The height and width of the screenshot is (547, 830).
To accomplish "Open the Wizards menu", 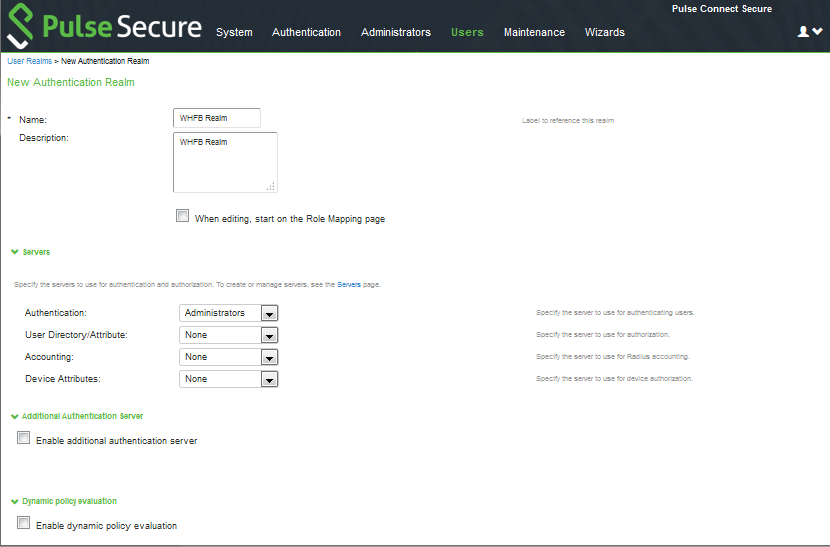I will tap(604, 32).
